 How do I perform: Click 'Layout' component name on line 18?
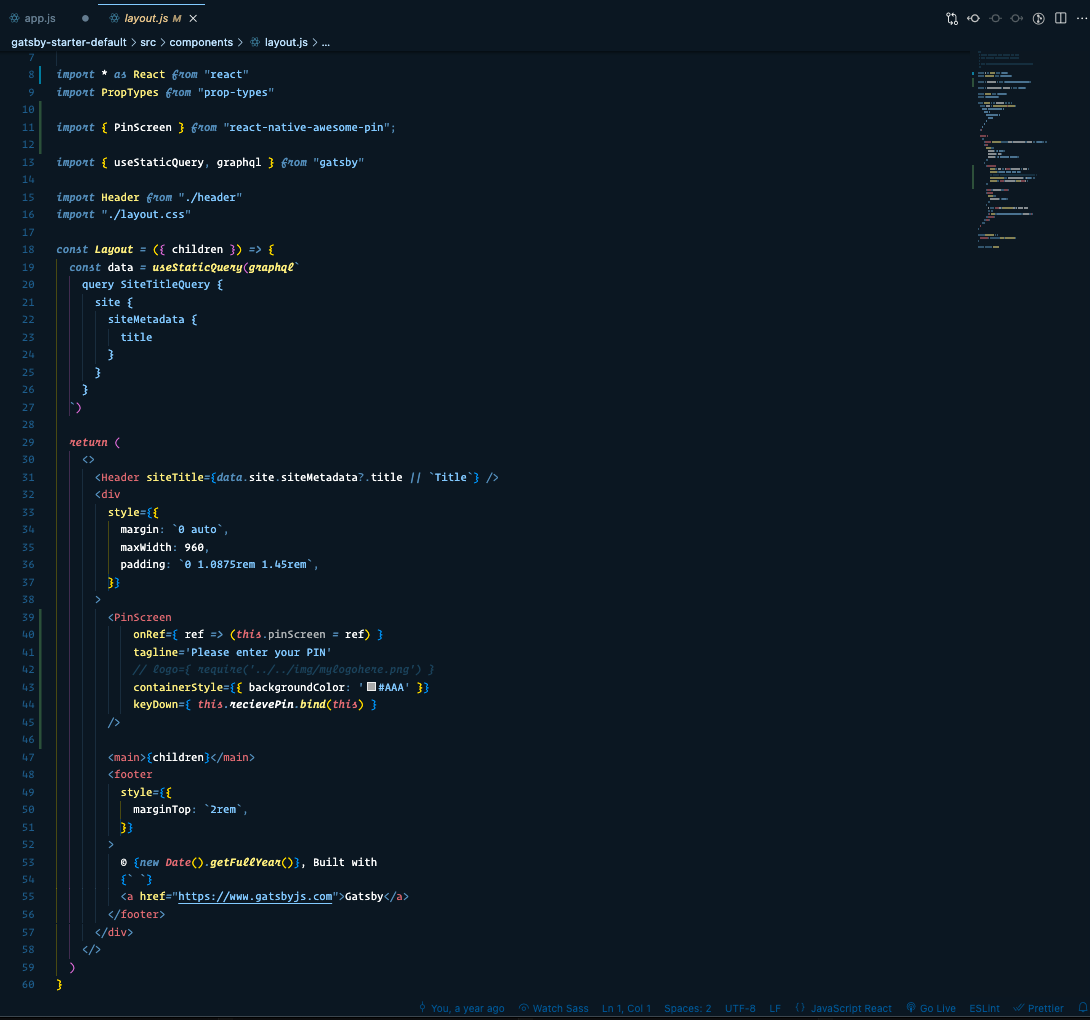click(x=113, y=250)
